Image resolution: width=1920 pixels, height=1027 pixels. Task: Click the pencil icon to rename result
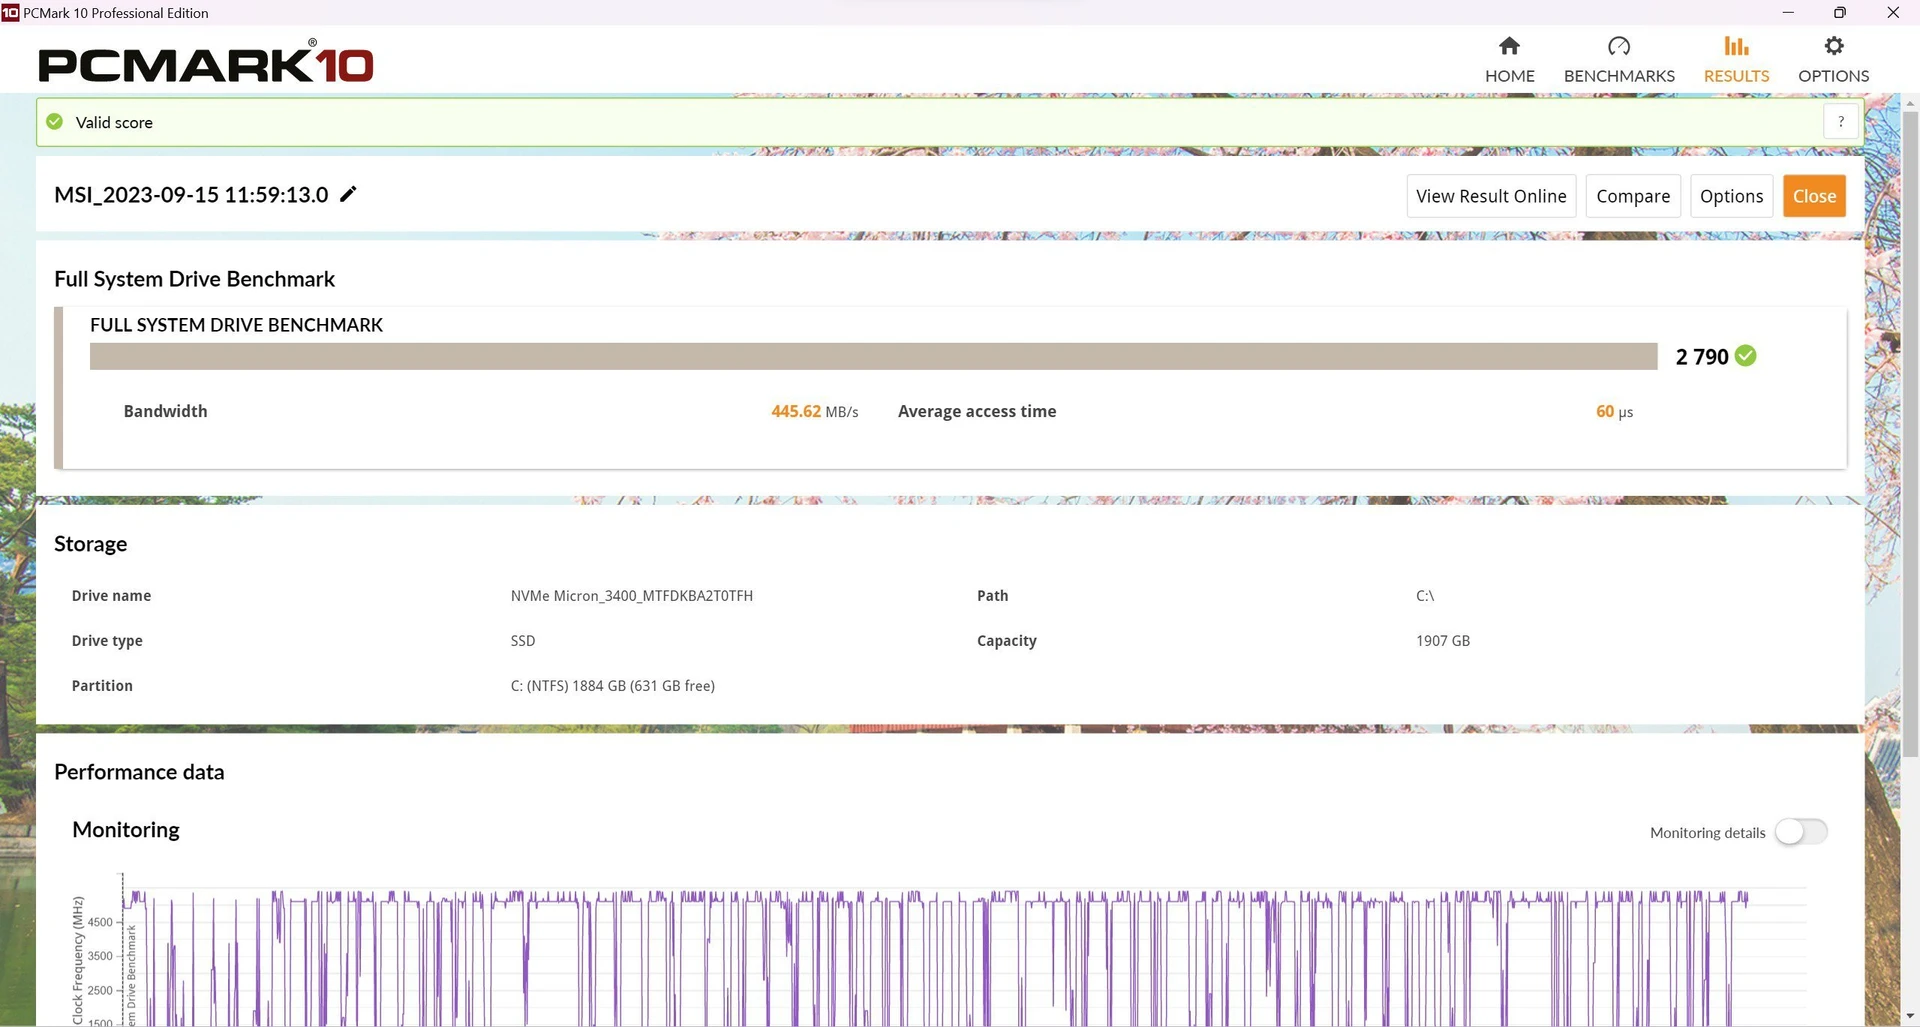click(x=348, y=194)
